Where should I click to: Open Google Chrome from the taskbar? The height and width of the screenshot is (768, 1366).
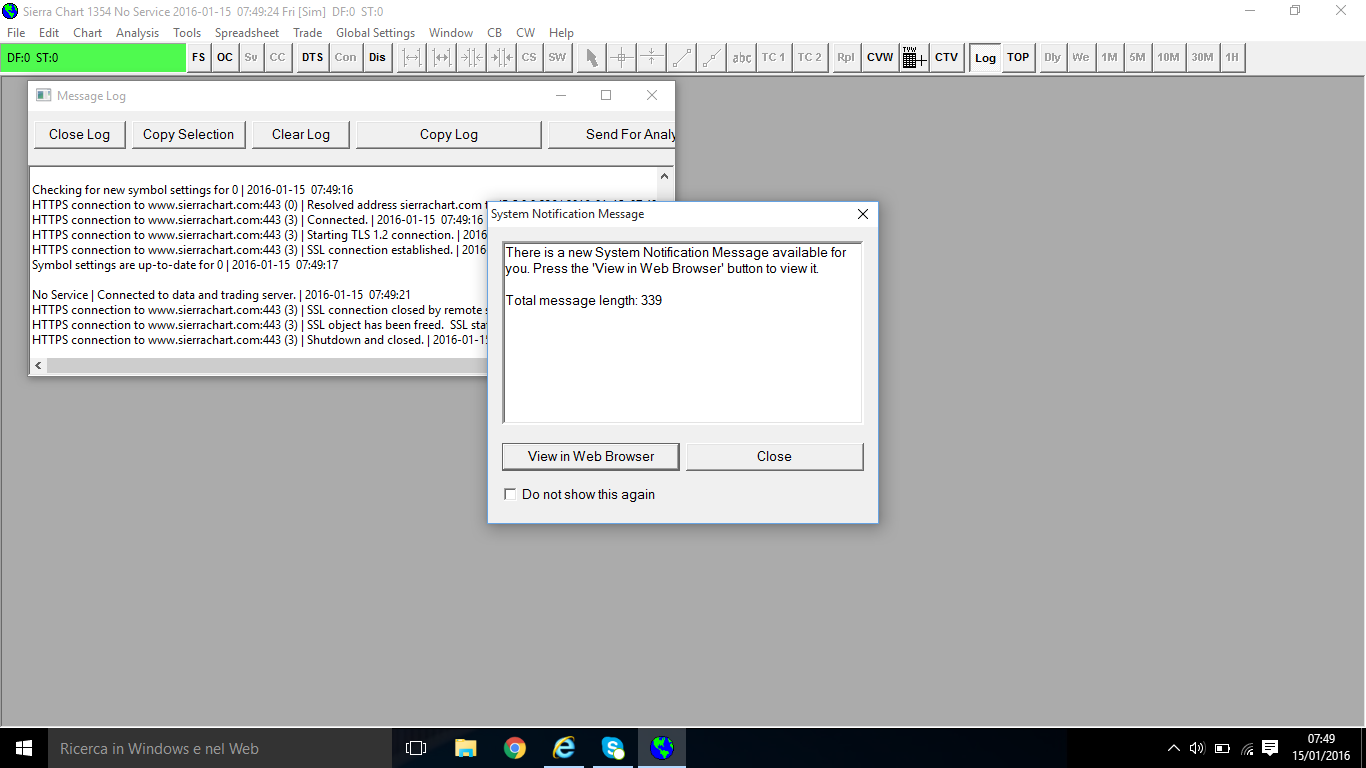pyautogui.click(x=515, y=748)
